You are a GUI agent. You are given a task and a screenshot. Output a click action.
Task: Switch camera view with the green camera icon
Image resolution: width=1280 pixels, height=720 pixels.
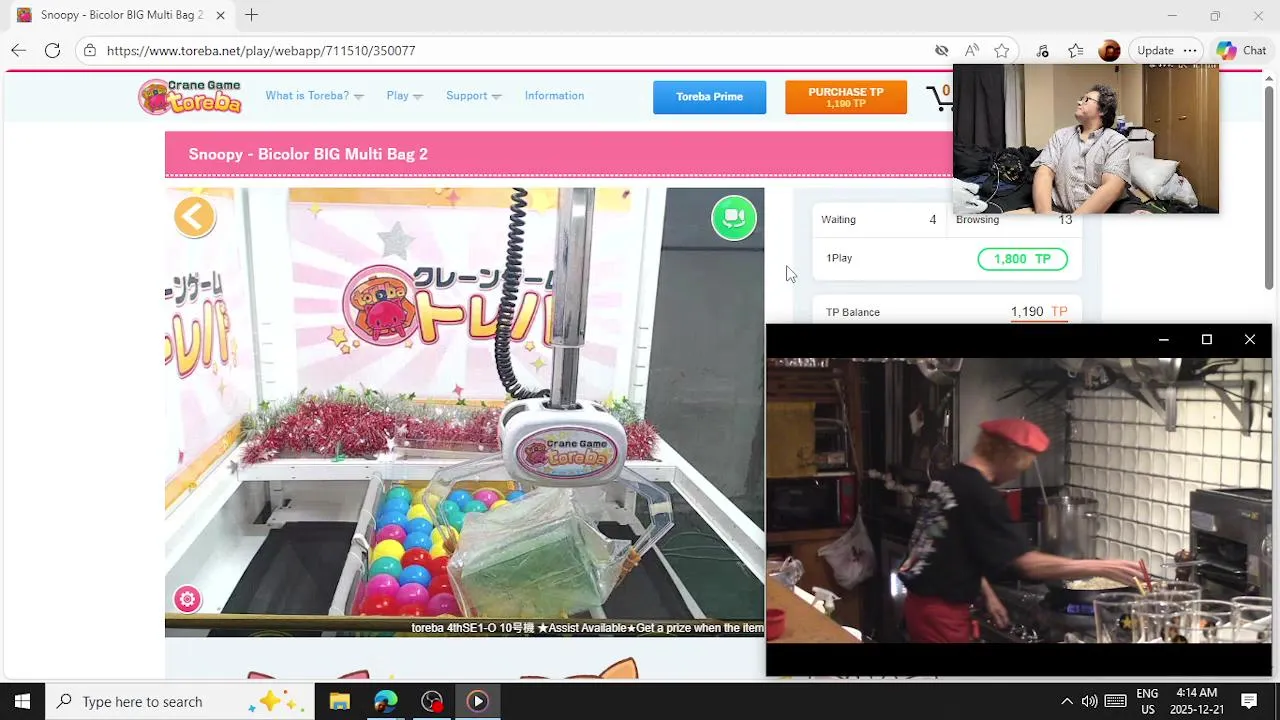733,217
